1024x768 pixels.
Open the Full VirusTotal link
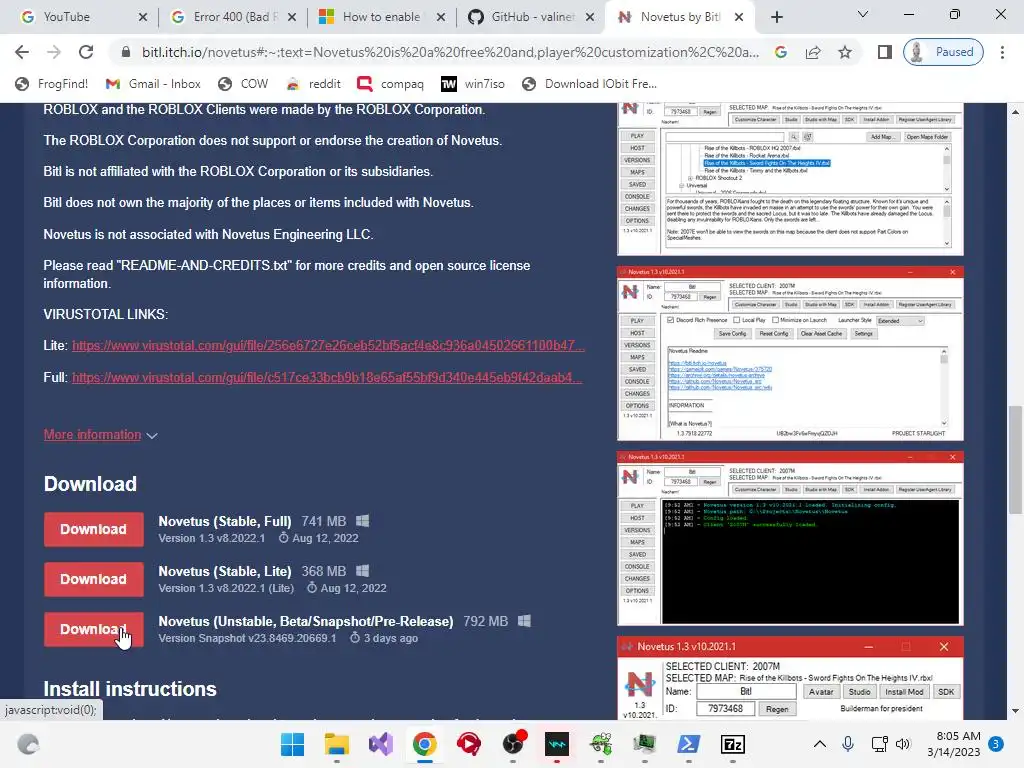pyautogui.click(x=327, y=377)
